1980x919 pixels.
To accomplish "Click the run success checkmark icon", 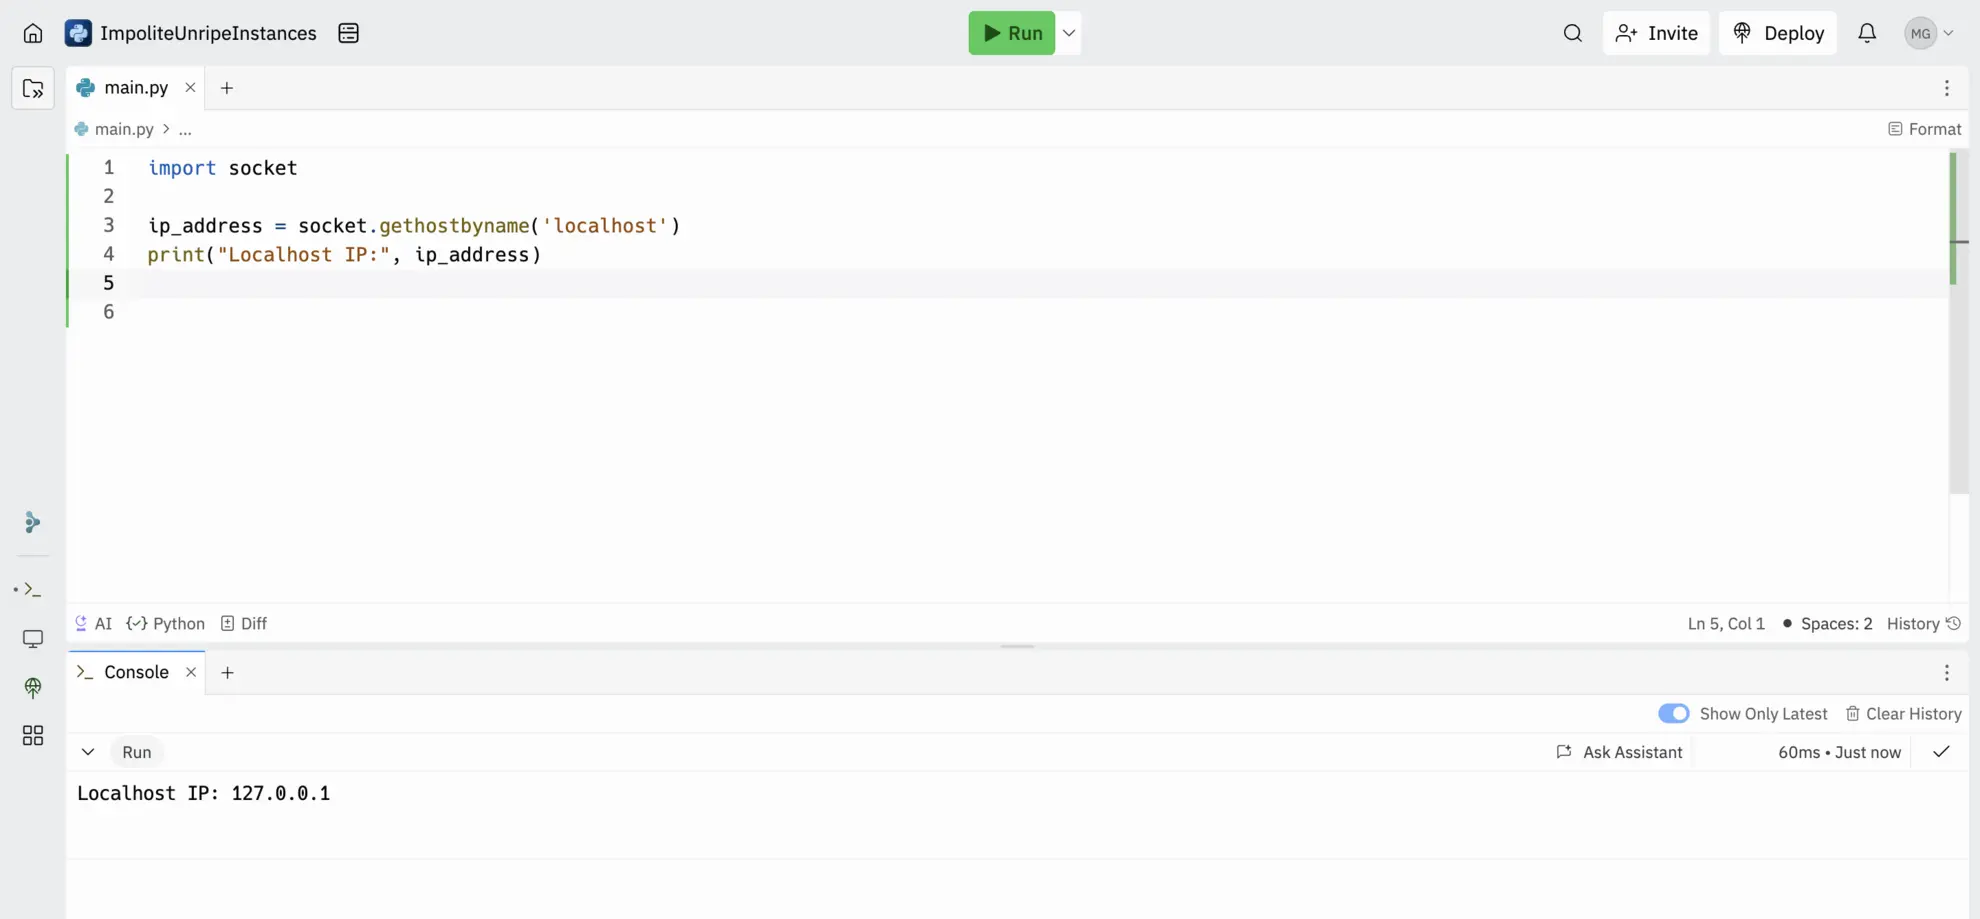I will click(1940, 752).
